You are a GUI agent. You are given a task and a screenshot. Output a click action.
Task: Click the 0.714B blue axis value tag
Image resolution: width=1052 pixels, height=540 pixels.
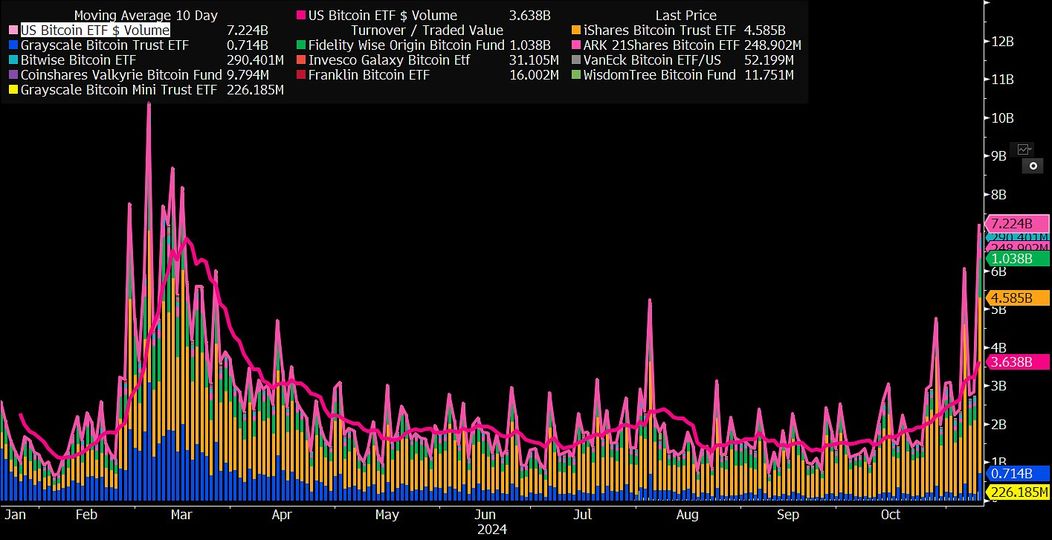(x=1016, y=474)
